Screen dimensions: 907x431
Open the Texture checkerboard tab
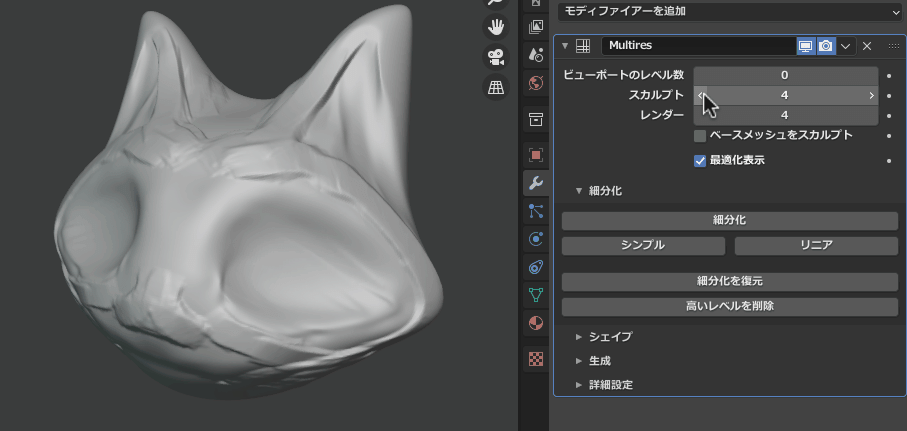click(536, 359)
